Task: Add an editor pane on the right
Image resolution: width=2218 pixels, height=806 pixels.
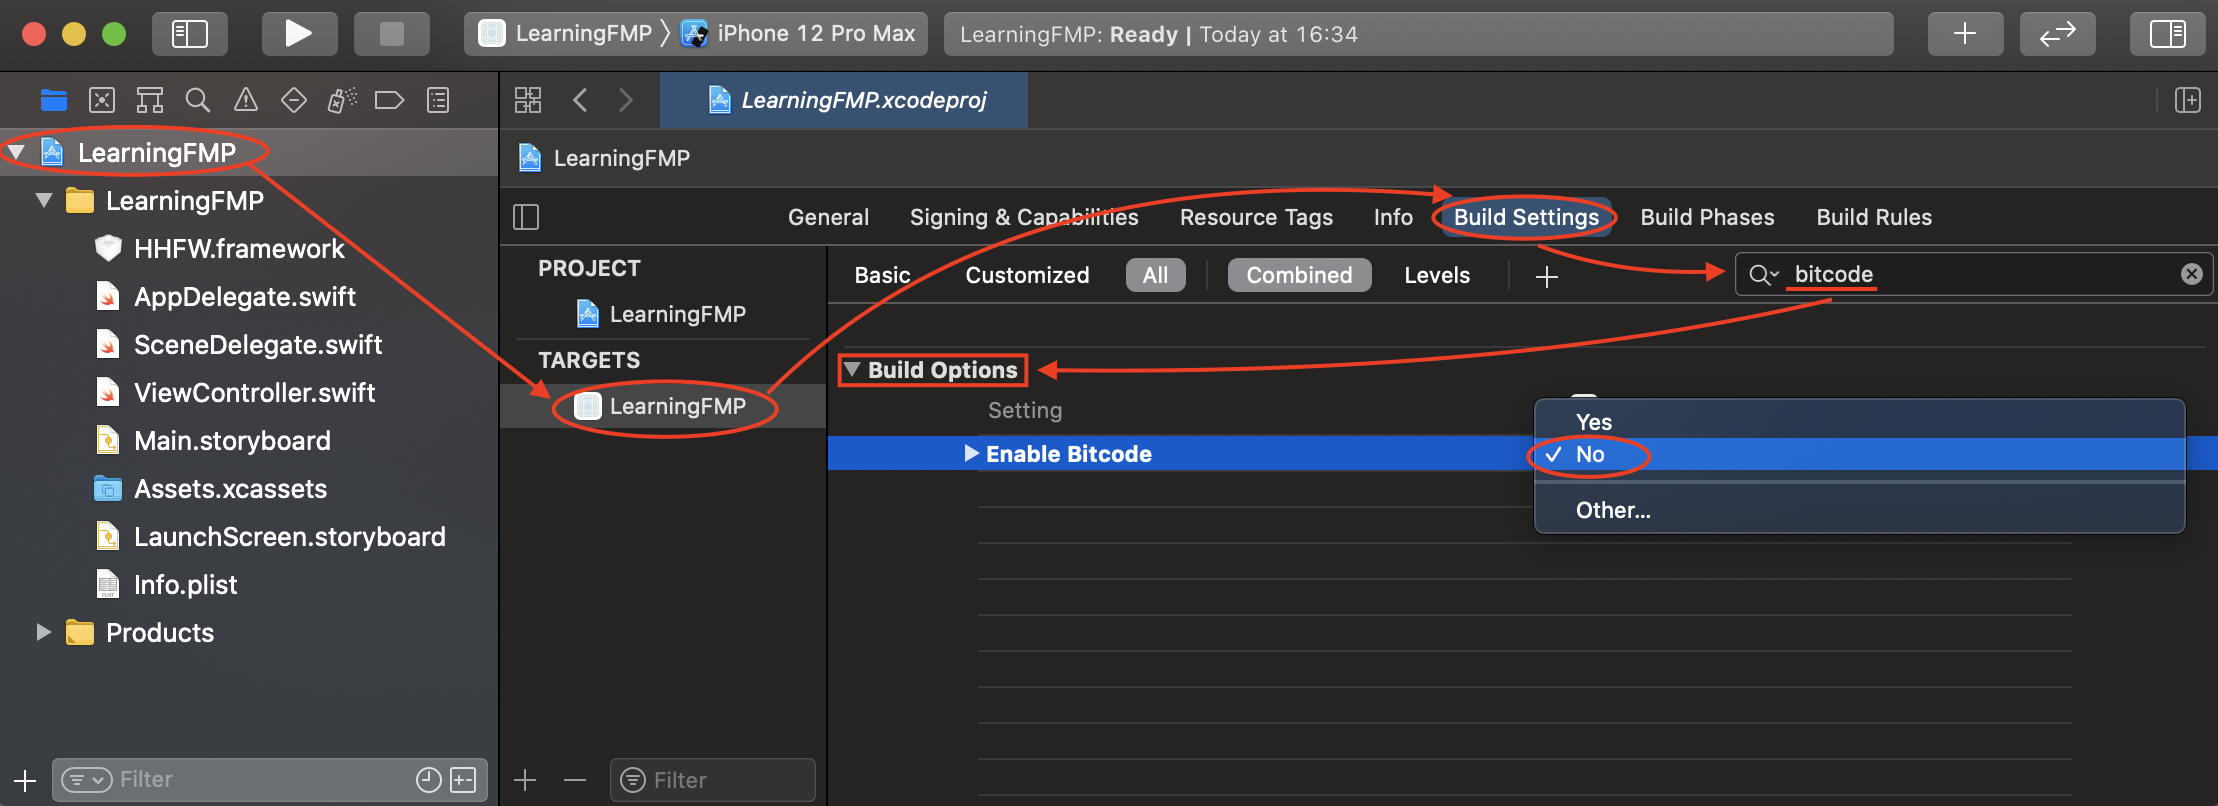Action: (x=2188, y=100)
